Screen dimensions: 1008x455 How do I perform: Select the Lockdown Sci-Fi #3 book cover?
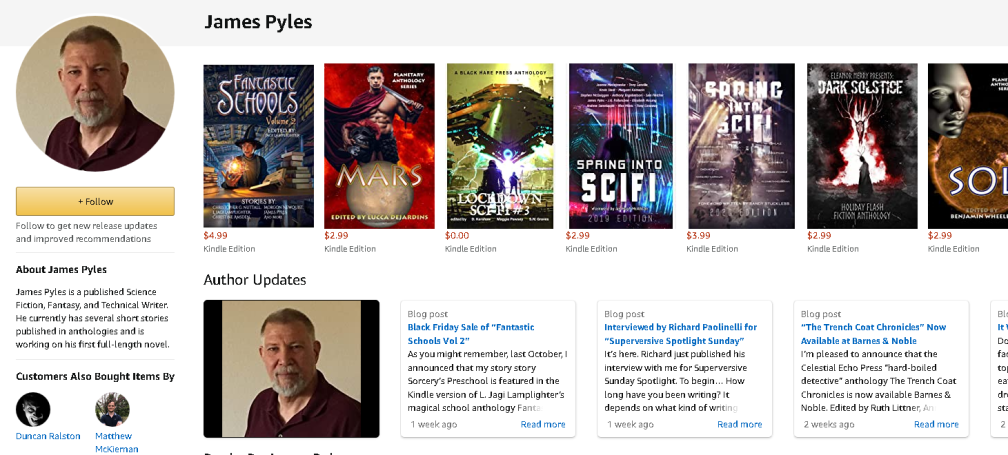[x=499, y=146]
